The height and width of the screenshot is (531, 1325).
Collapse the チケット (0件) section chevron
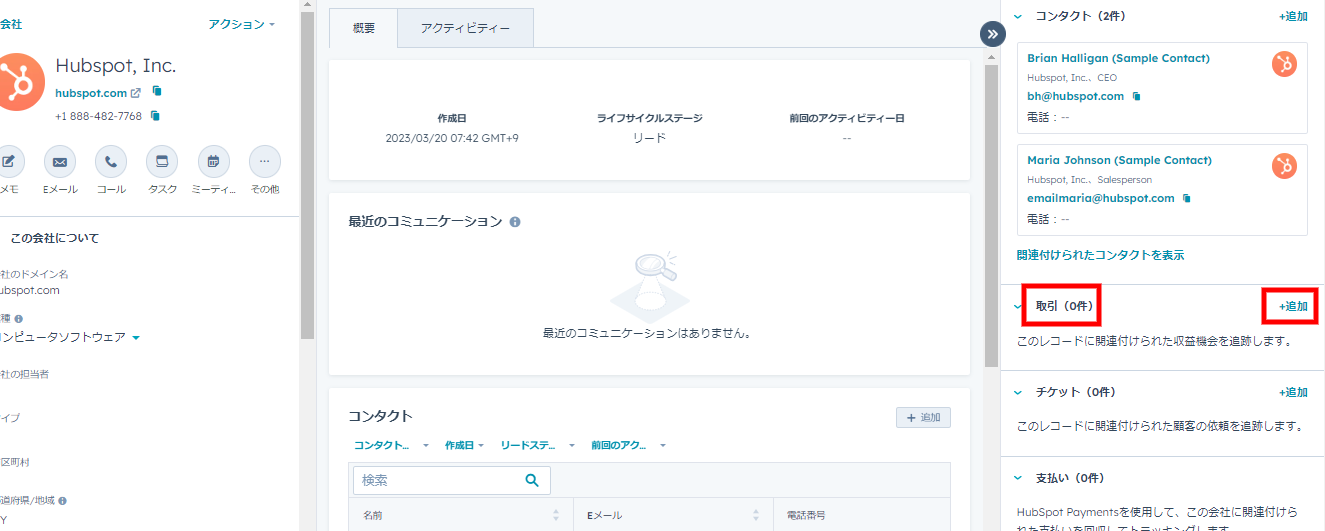pyautogui.click(x=1018, y=392)
